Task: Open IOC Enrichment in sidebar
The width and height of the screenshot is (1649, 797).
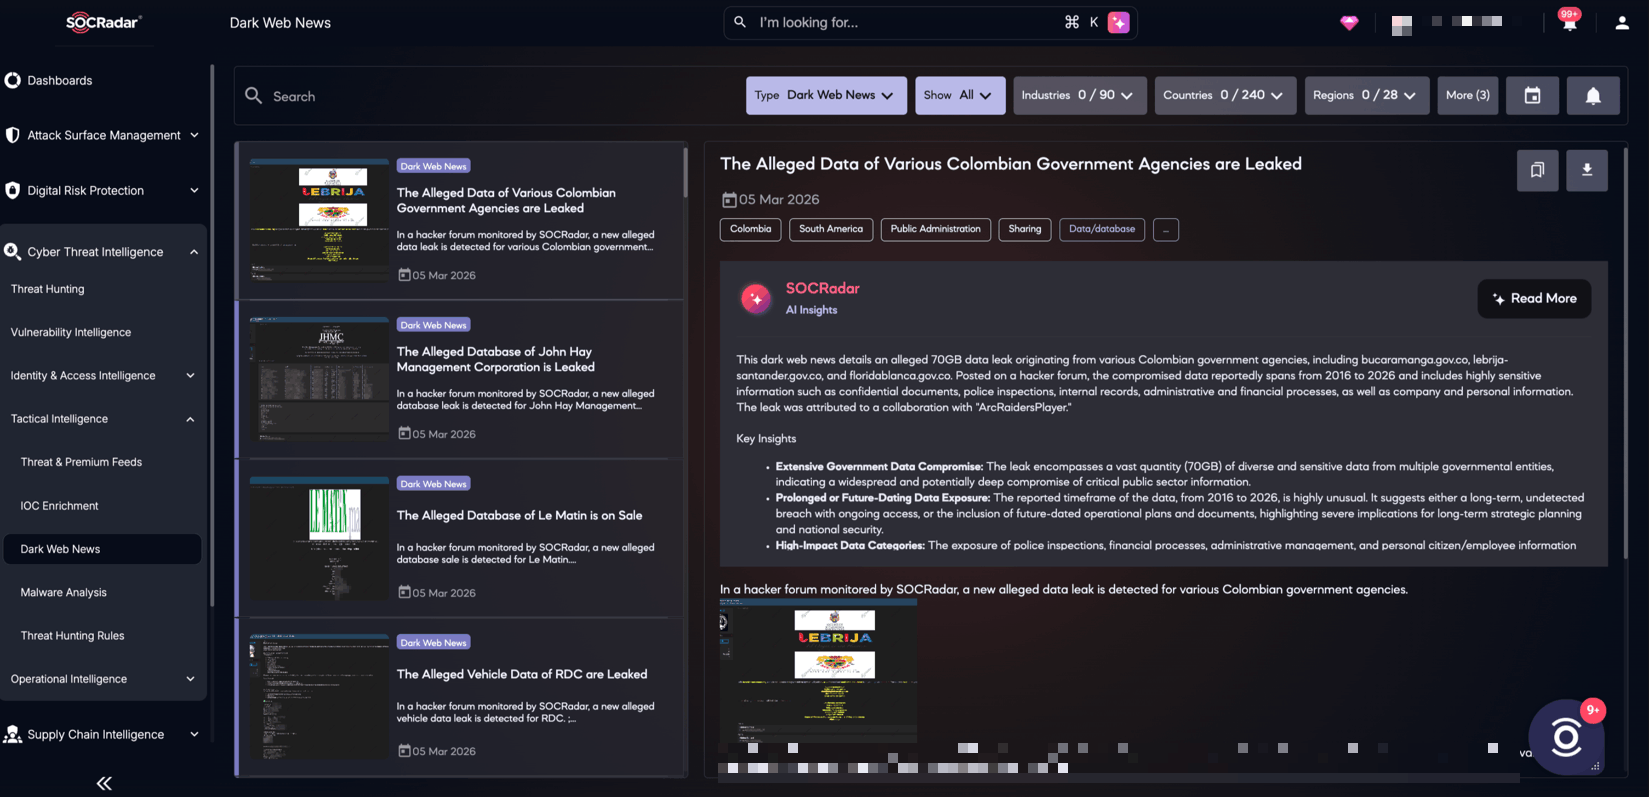Action: click(59, 506)
